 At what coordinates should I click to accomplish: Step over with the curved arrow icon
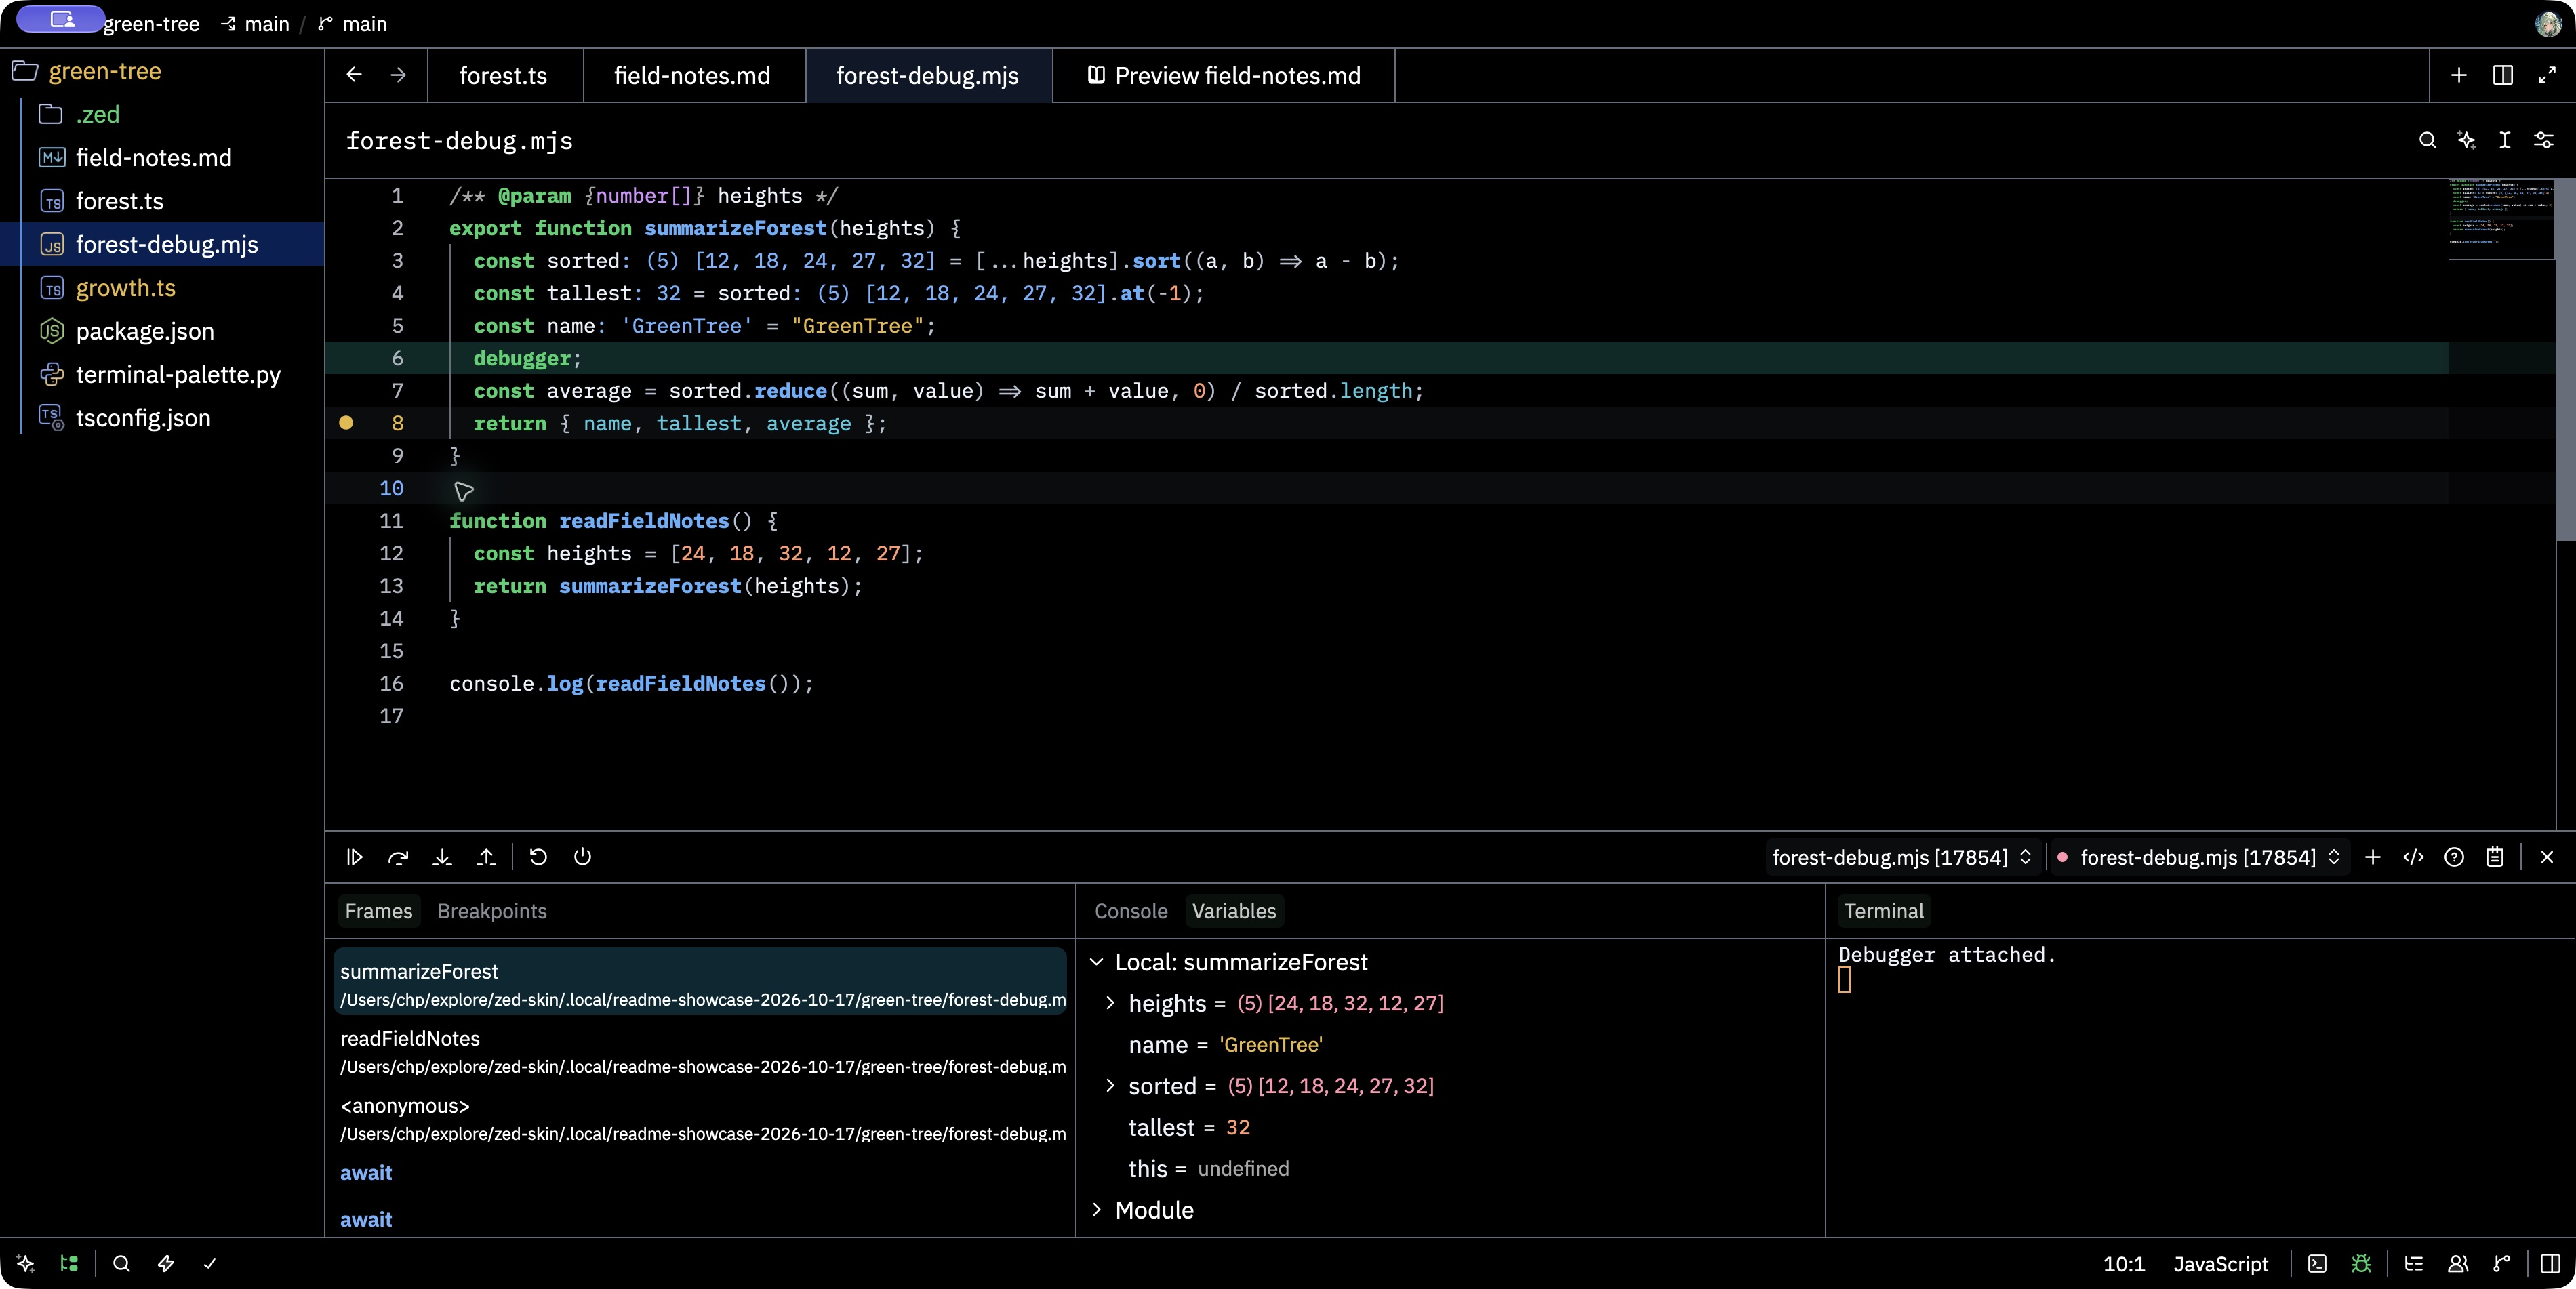point(398,857)
